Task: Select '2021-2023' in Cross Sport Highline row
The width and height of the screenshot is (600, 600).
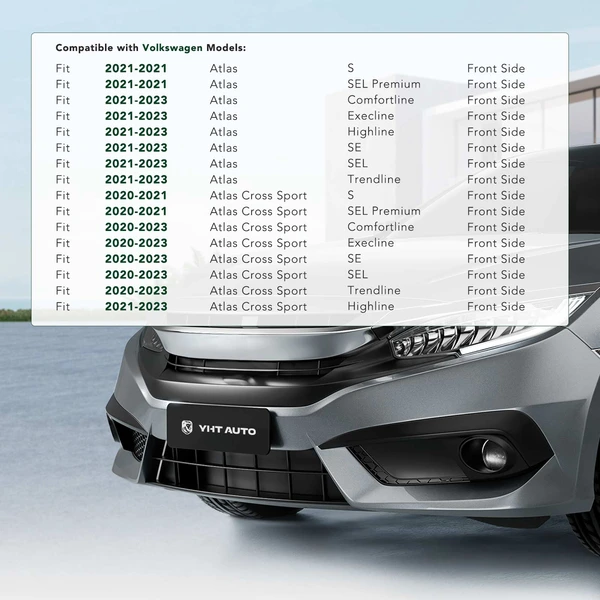Action: click(x=136, y=307)
